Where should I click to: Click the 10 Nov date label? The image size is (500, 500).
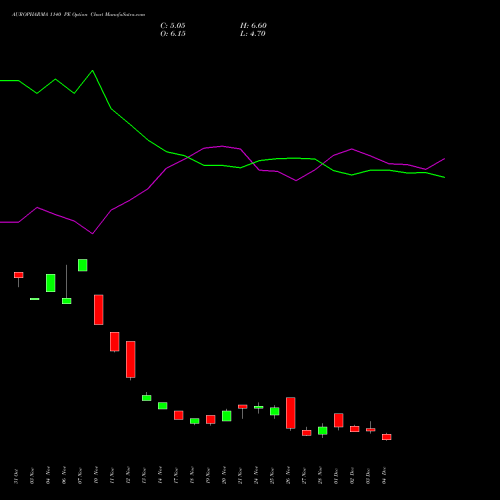[x=96, y=476]
